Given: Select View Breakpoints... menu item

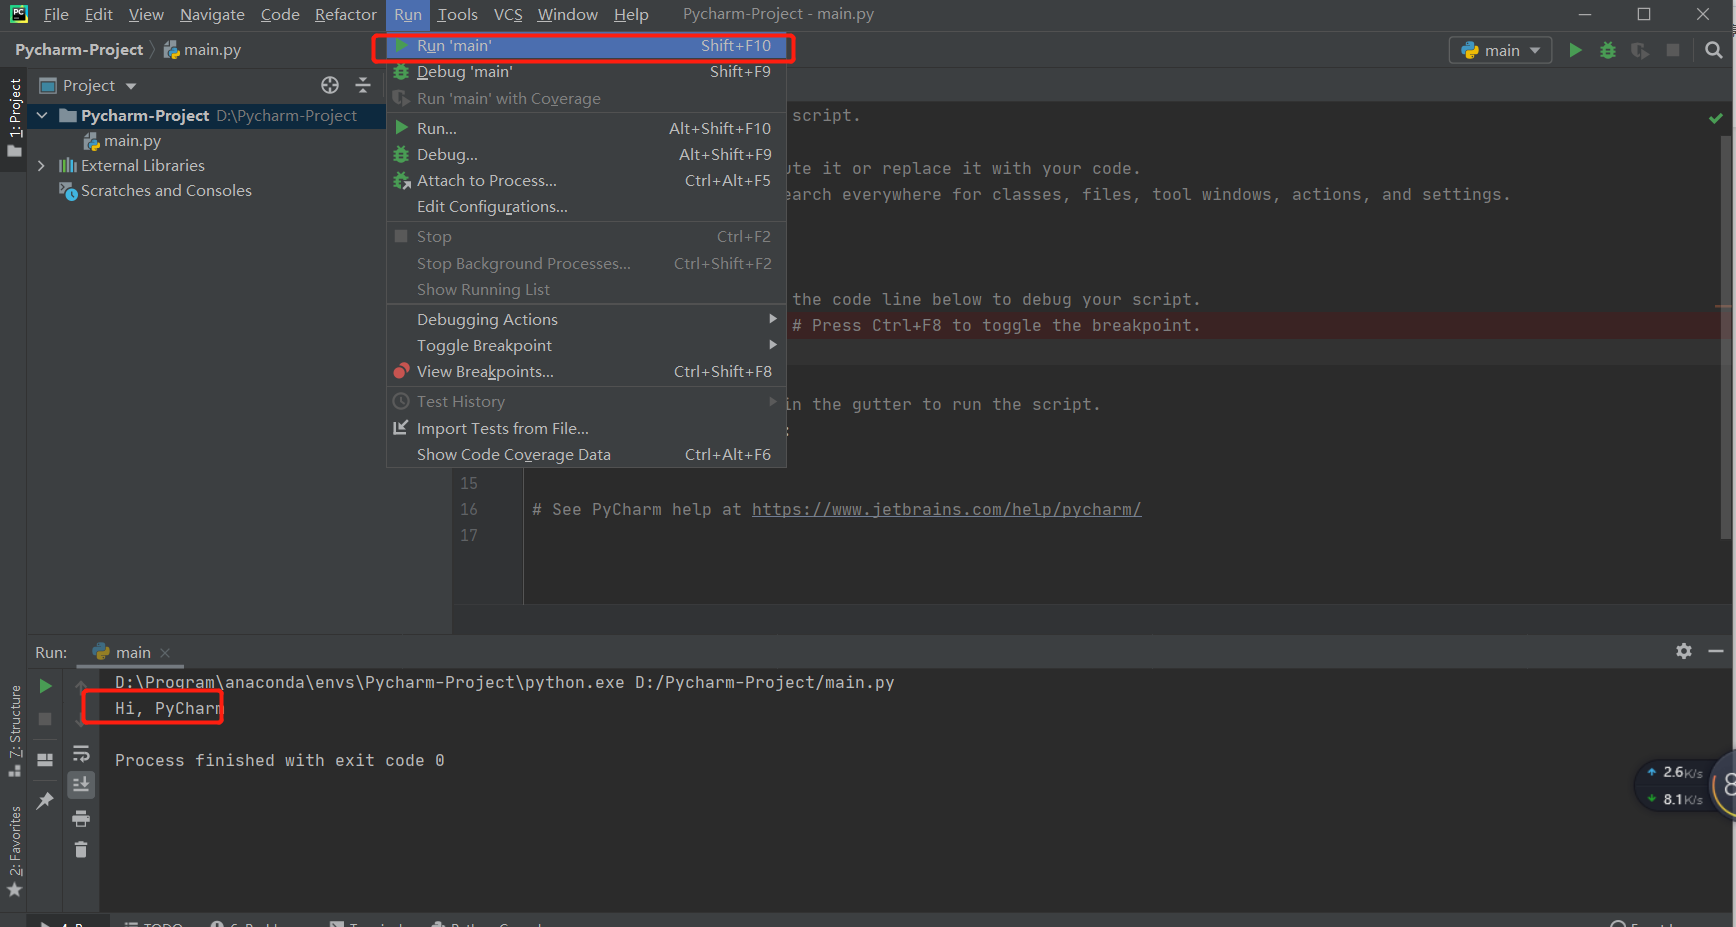Looking at the screenshot, I should coord(586,371).
